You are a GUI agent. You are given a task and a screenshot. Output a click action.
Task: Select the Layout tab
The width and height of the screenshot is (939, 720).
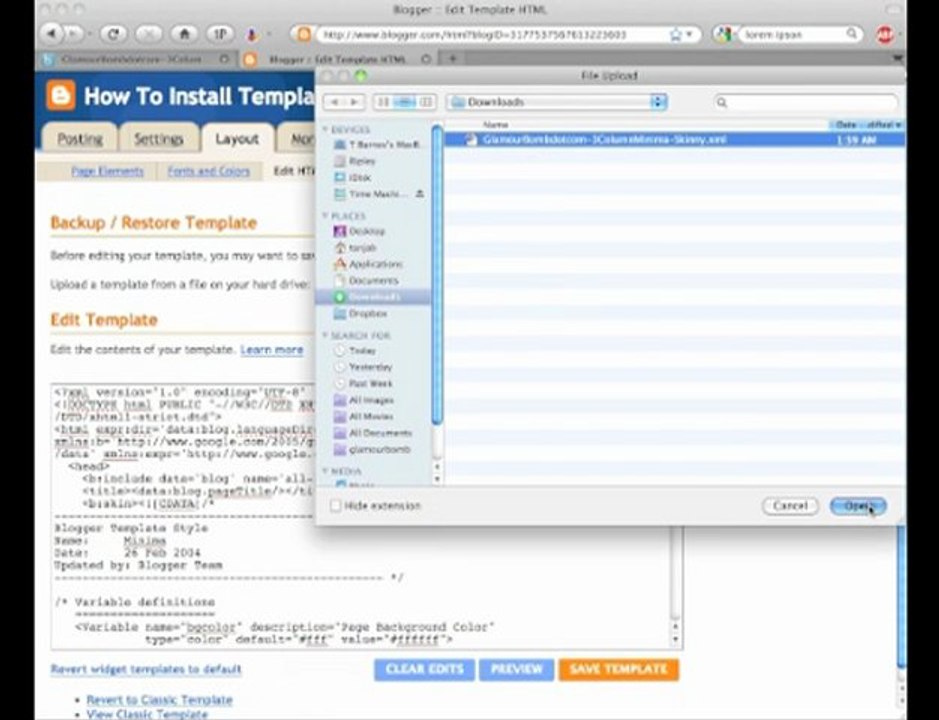237,138
